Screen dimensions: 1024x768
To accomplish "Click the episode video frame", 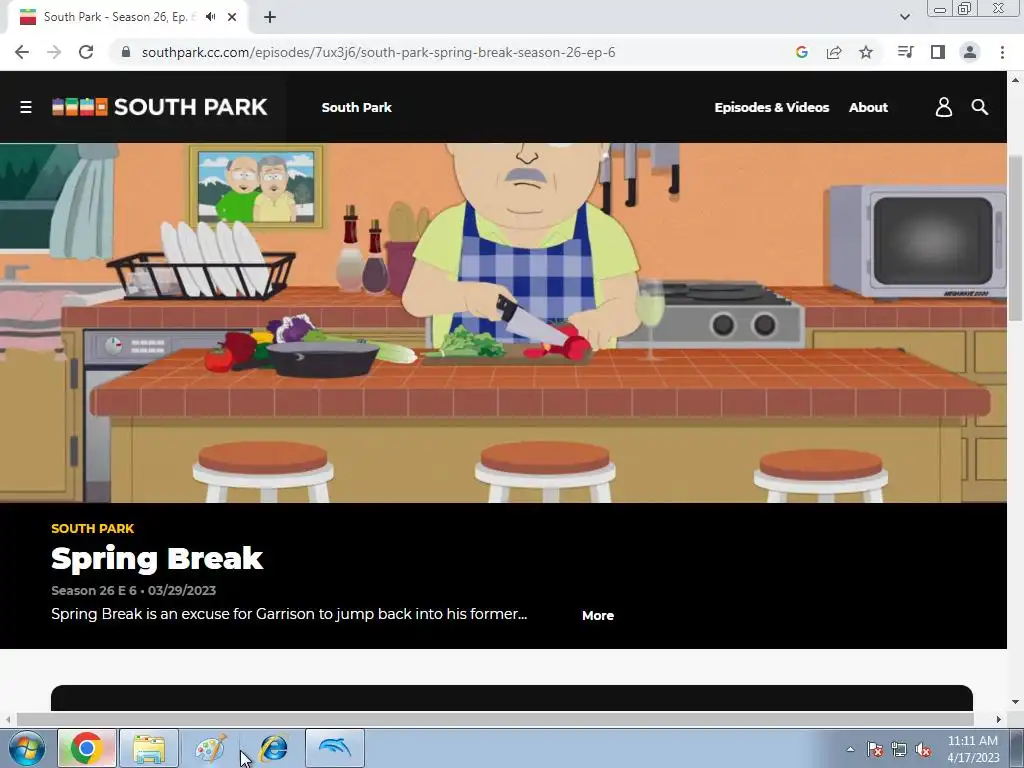I will pos(503,323).
